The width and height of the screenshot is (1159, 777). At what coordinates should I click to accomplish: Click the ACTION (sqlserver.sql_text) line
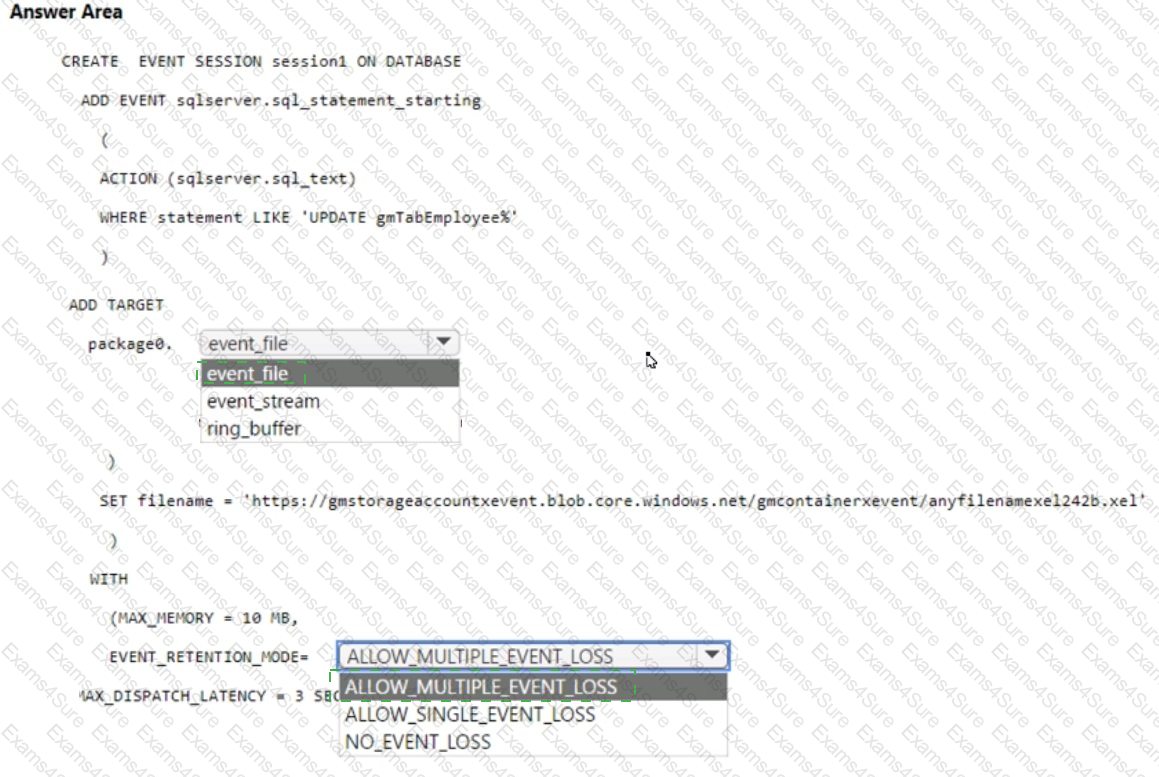(x=228, y=178)
